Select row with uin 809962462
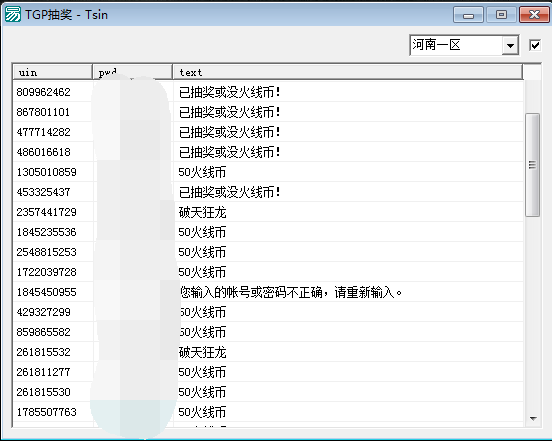The width and height of the screenshot is (552, 441). pyautogui.click(x=268, y=92)
